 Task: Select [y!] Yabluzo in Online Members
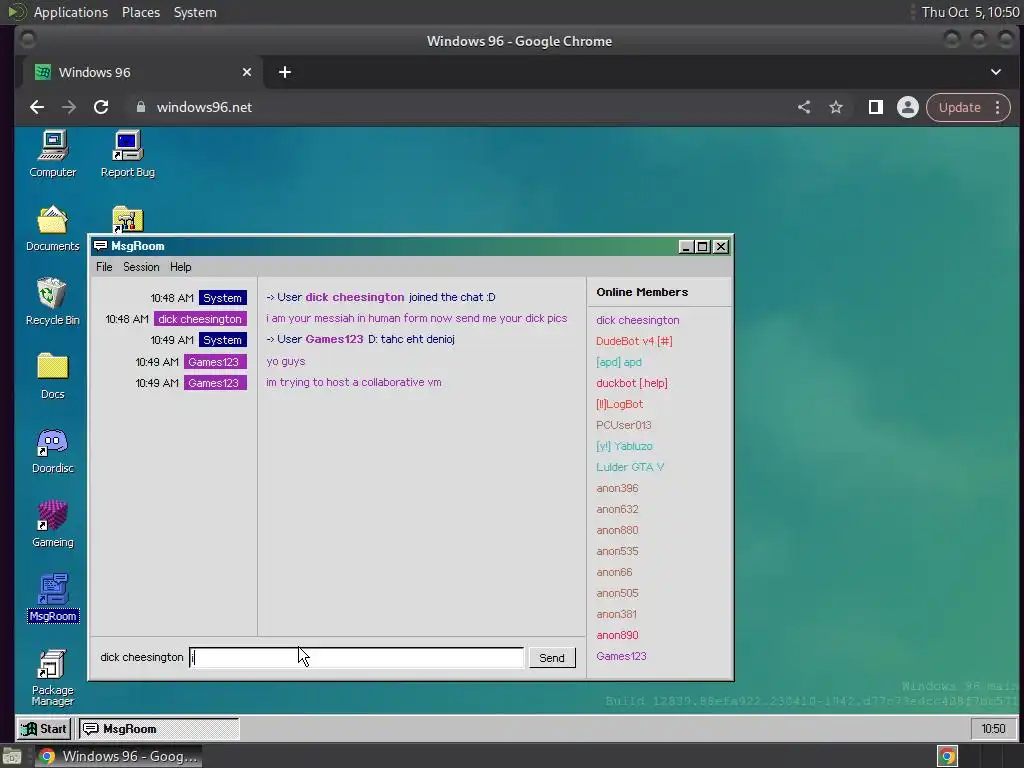(x=624, y=446)
